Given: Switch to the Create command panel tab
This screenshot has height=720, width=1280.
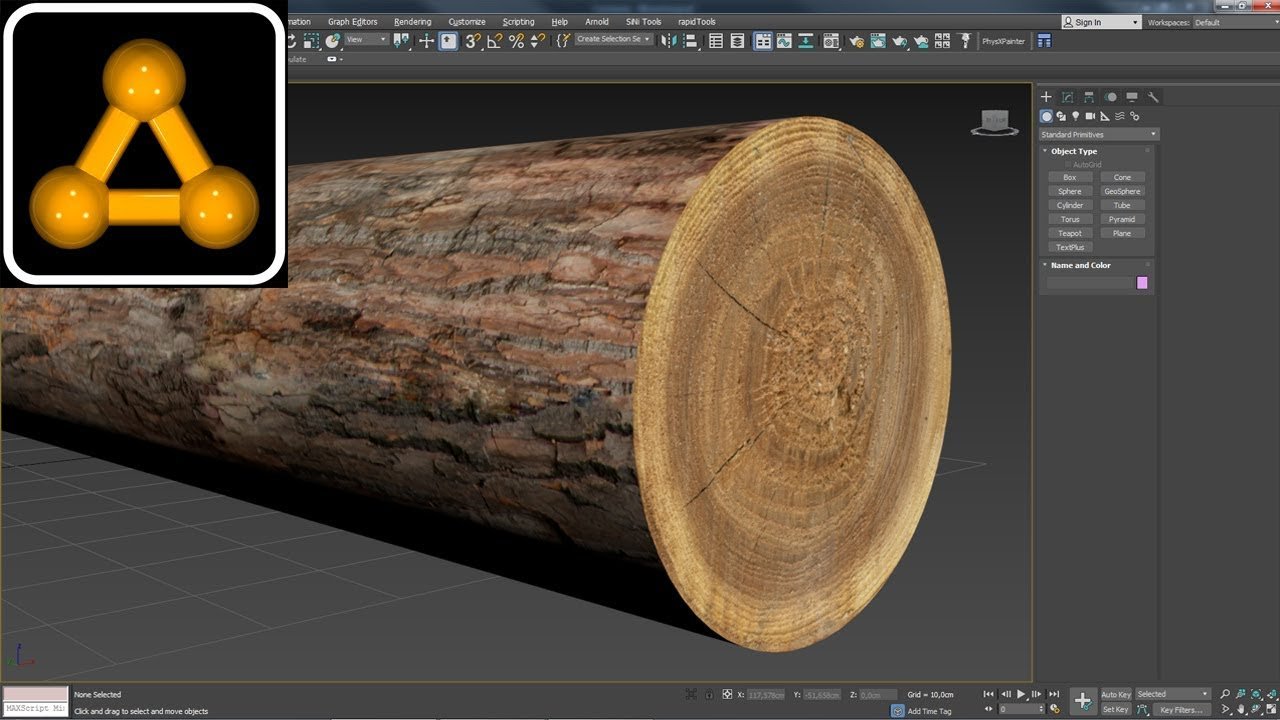Looking at the screenshot, I should point(1046,97).
